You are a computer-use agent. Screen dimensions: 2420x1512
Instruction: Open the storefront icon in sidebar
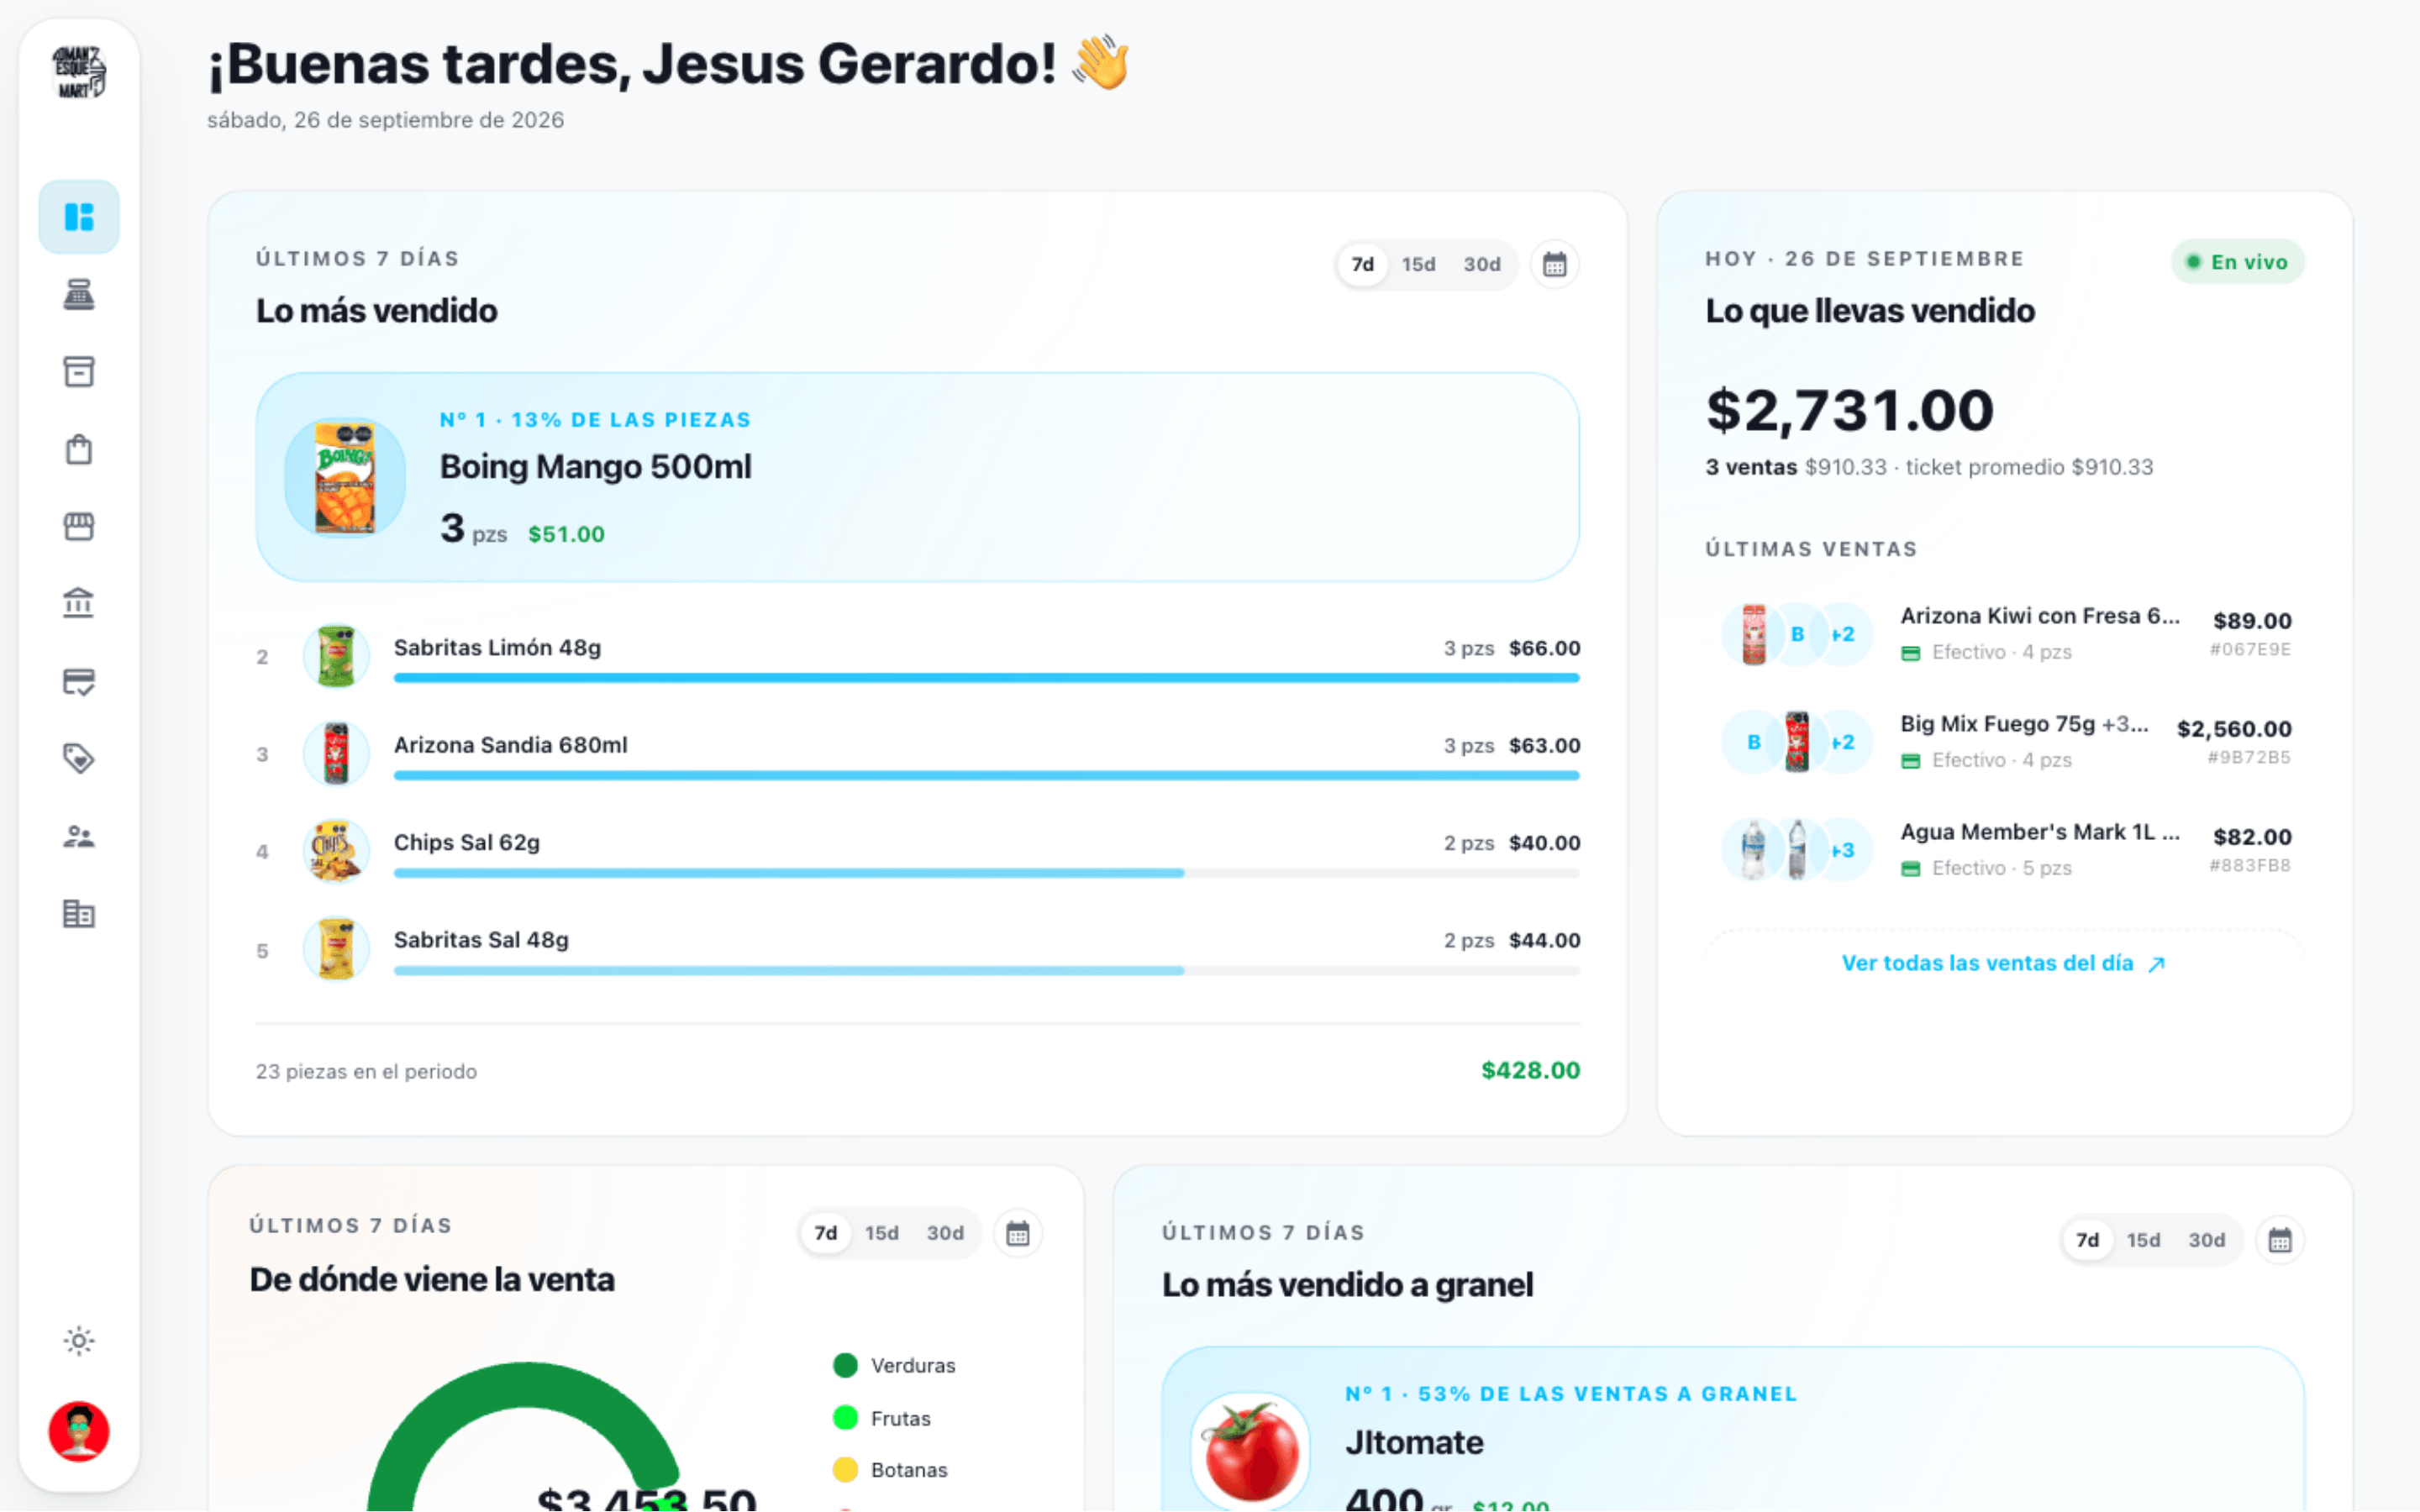[79, 526]
